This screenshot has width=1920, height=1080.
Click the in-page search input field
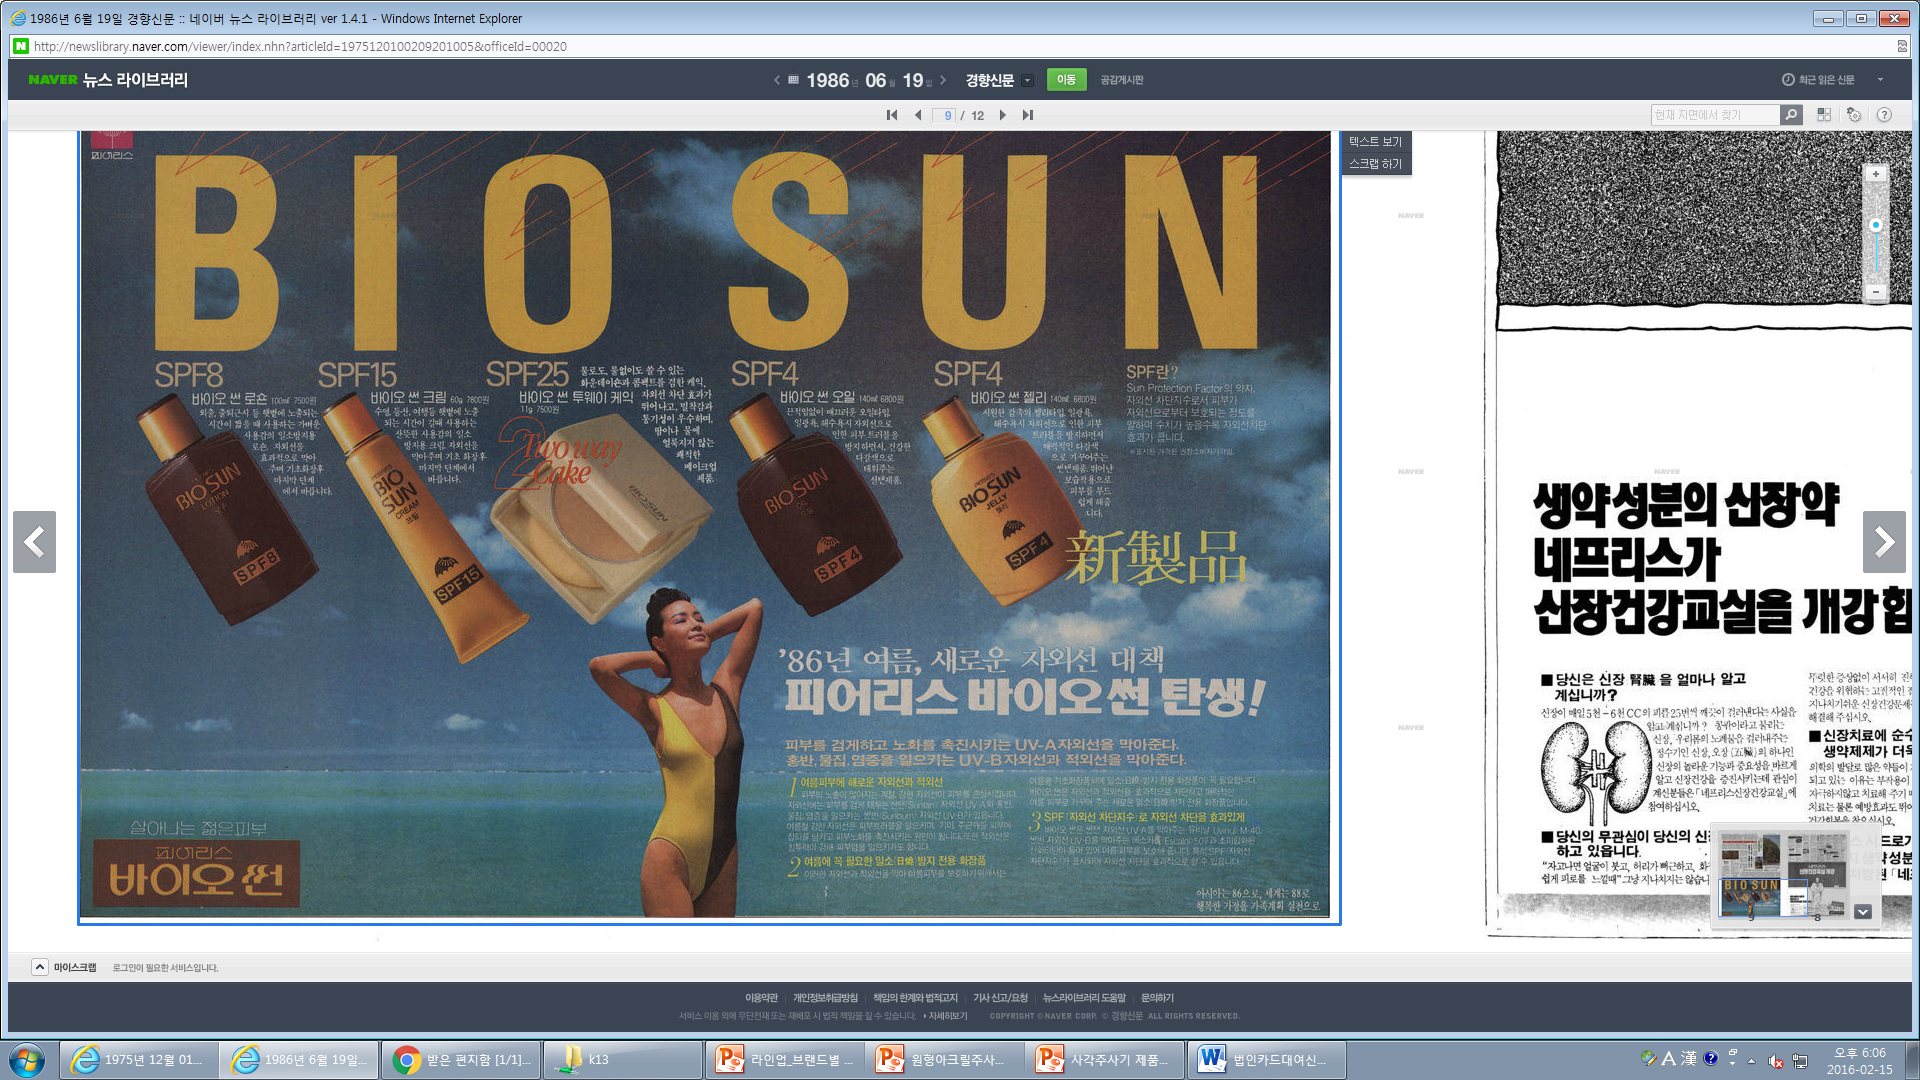pos(1714,115)
